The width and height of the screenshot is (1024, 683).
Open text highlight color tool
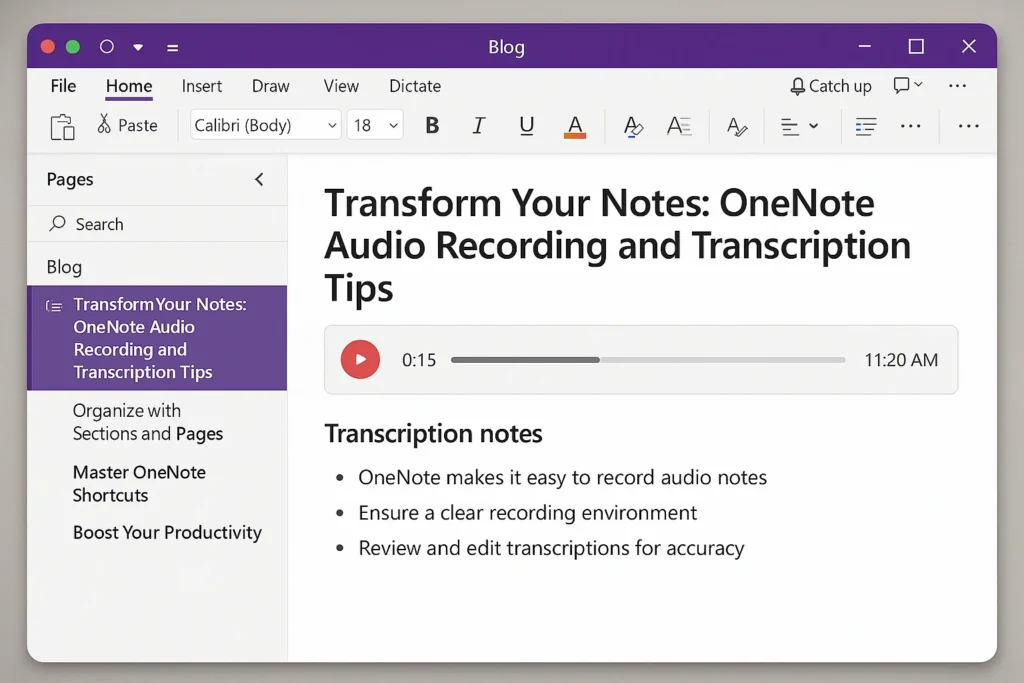coord(632,126)
